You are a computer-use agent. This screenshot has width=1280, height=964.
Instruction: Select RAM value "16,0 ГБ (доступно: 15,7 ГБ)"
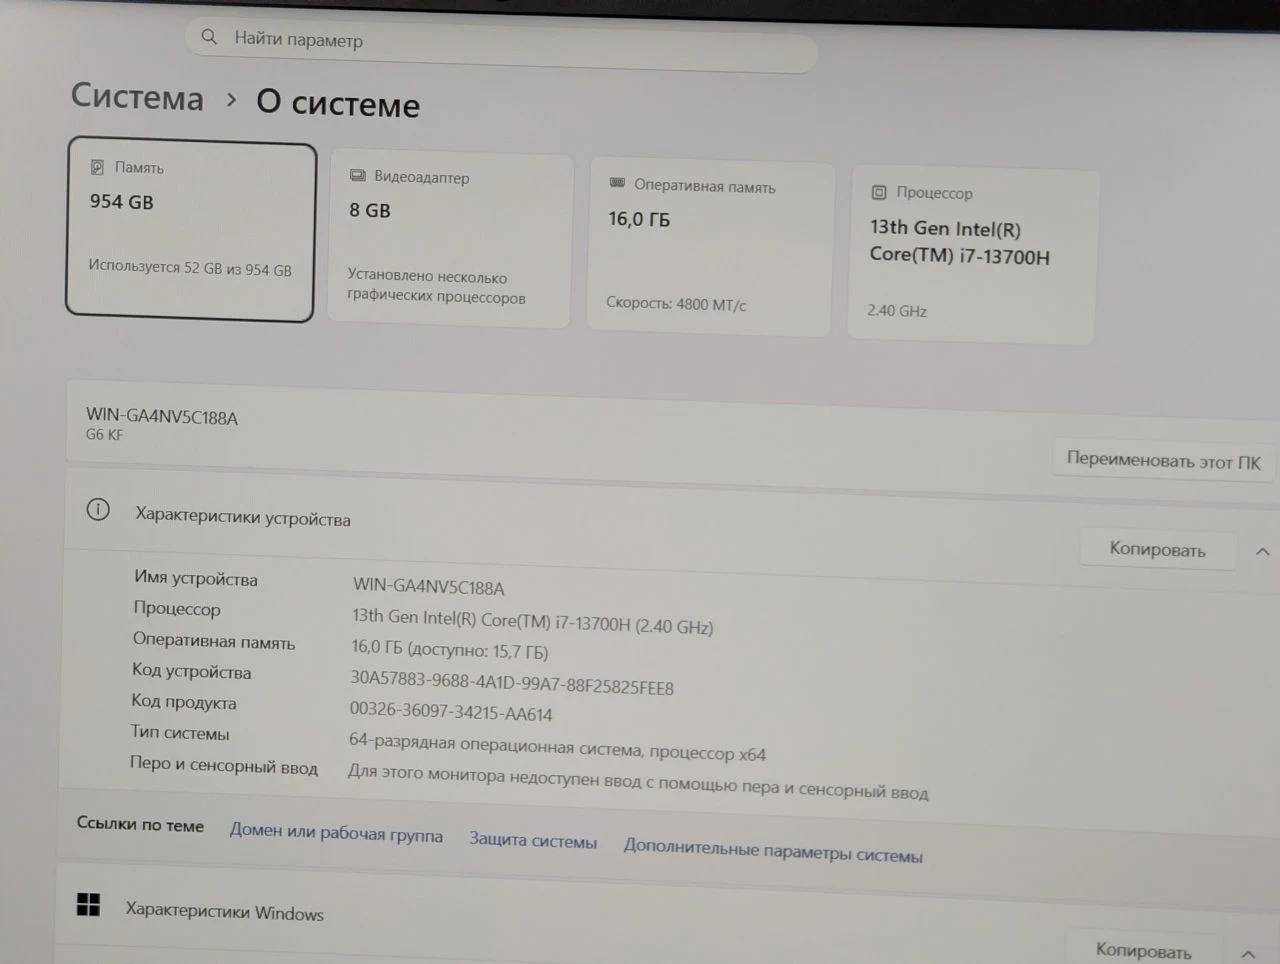tap(449, 649)
